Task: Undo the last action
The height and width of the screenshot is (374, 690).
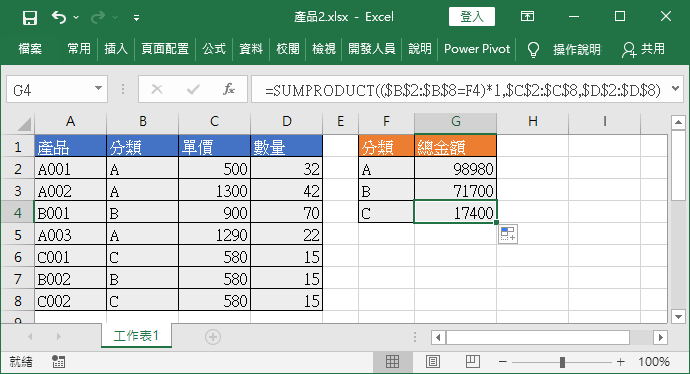Action: tap(59, 18)
